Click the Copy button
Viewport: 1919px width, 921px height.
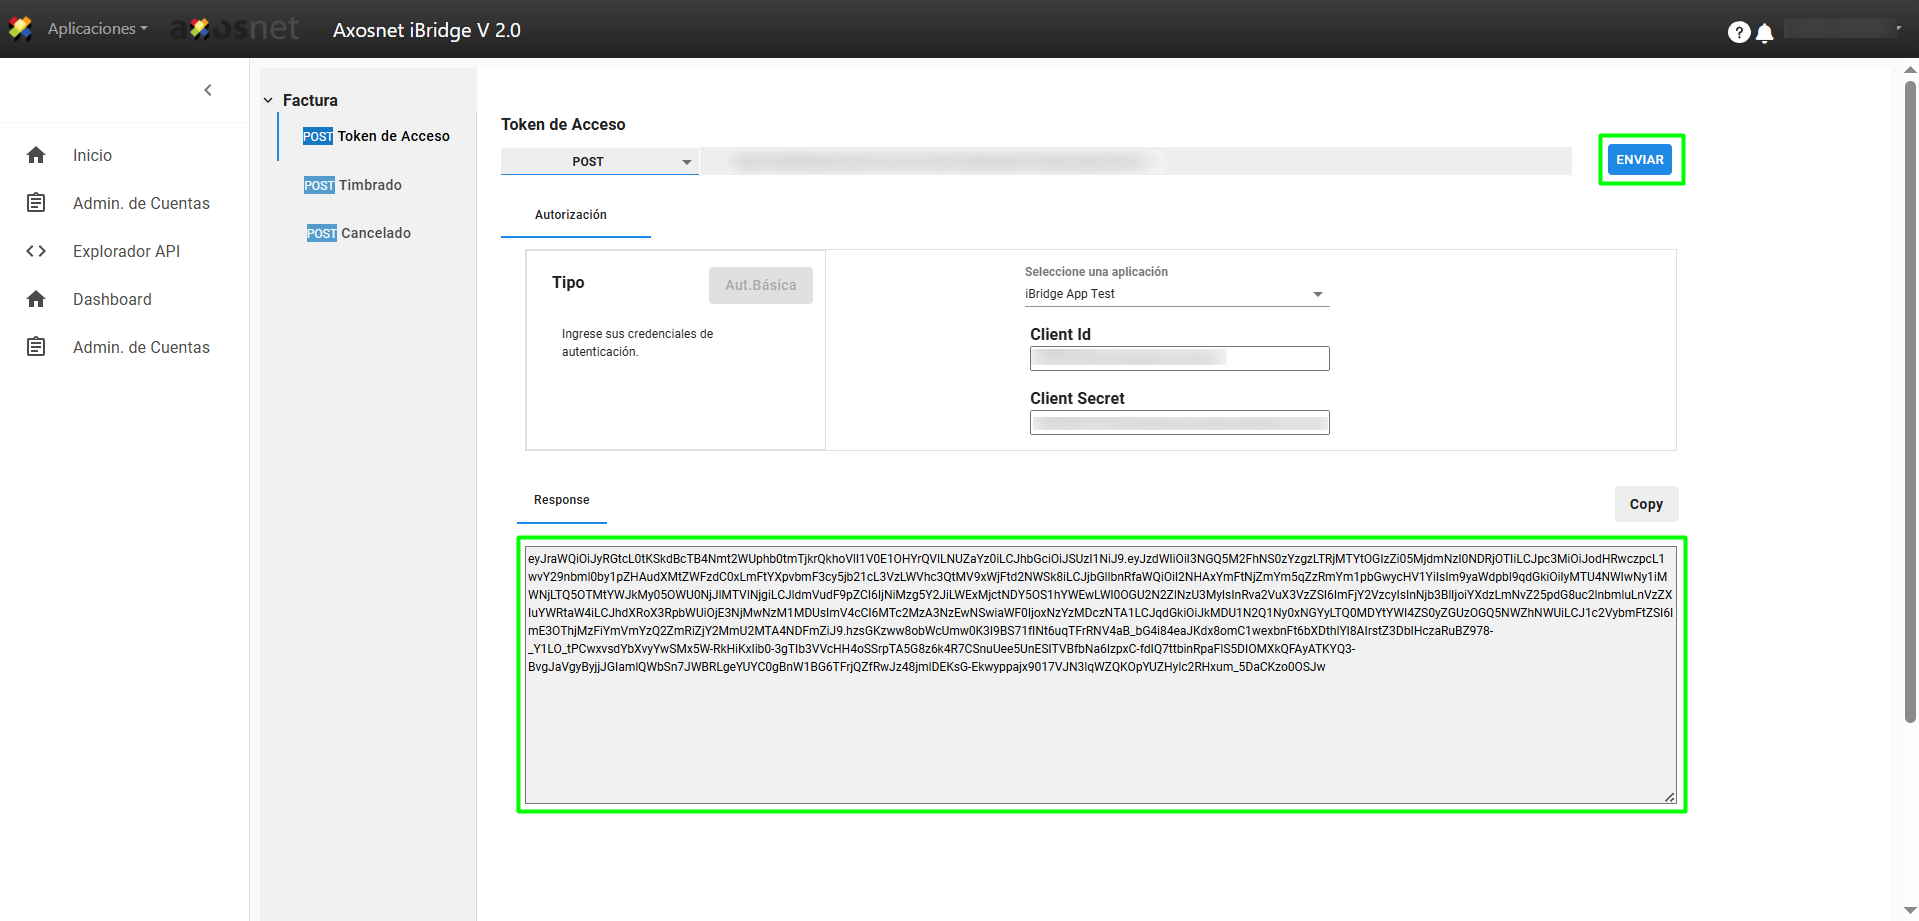(1646, 504)
